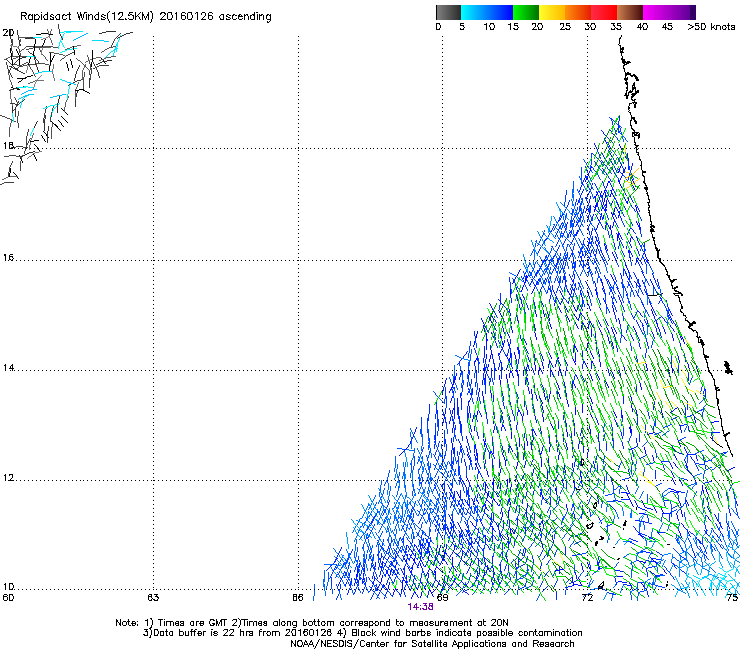Image resolution: width=740 pixels, height=650 pixels.
Task: Click the purple '14:38' time label
Action: coord(420,607)
